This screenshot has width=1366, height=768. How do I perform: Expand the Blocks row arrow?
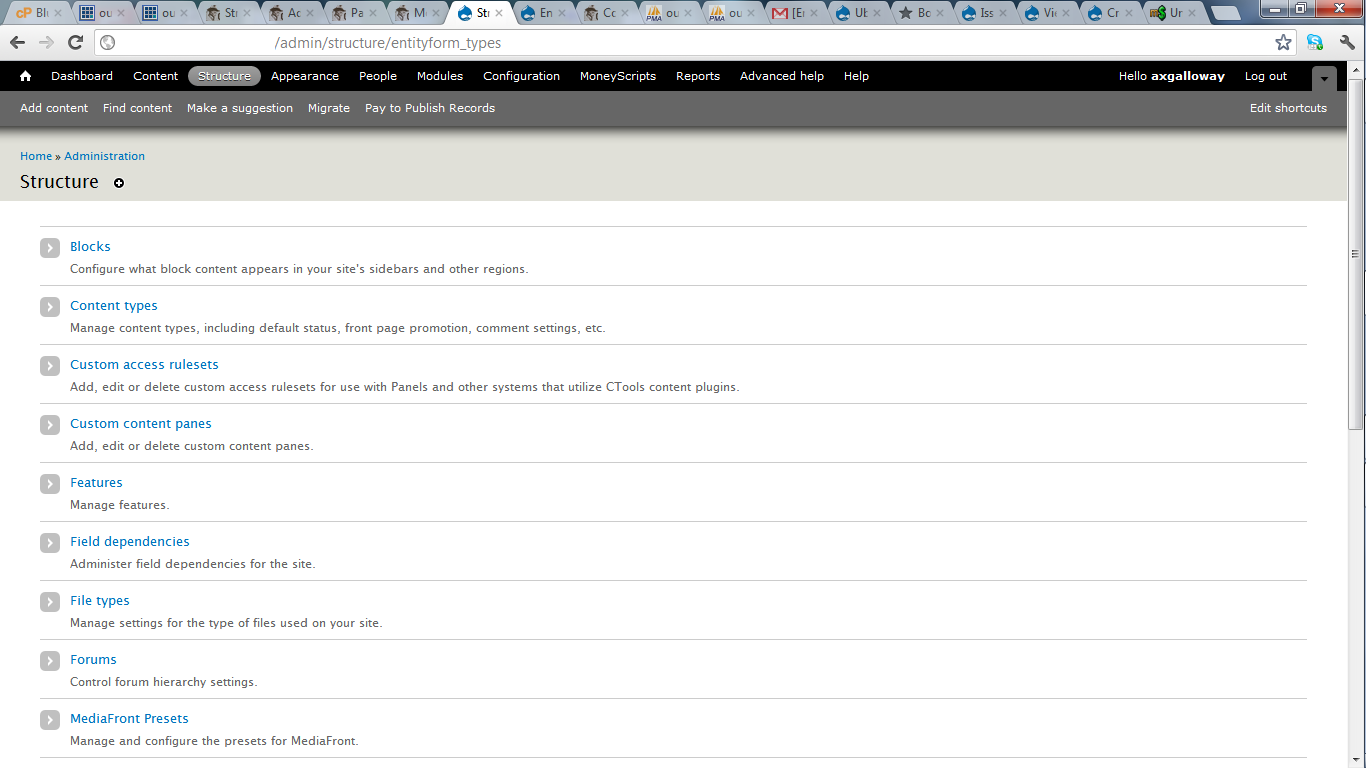pos(49,247)
